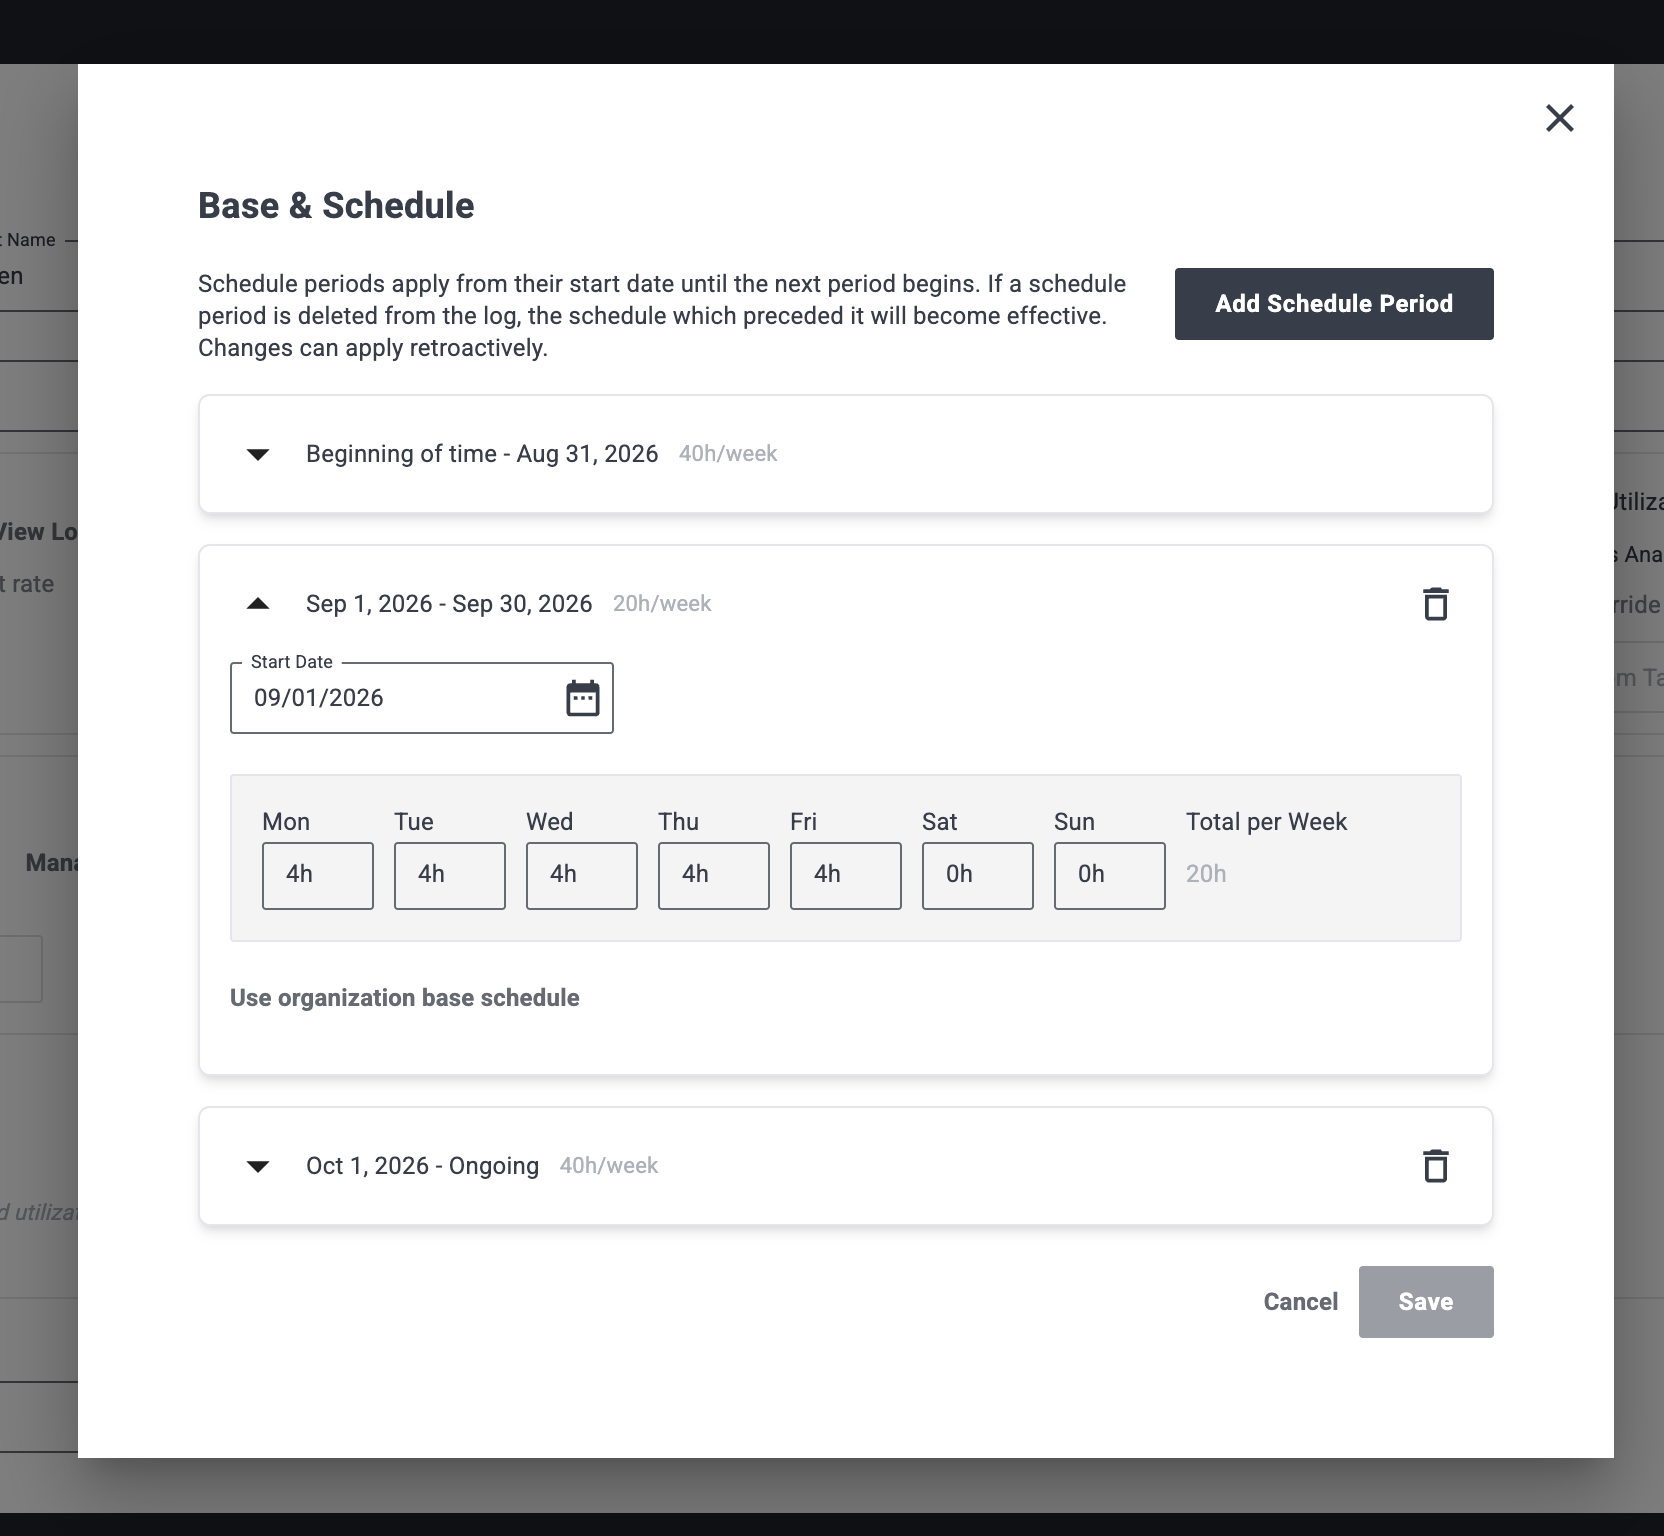Click the Beginning of time - Aug 31 header

[x=846, y=454]
